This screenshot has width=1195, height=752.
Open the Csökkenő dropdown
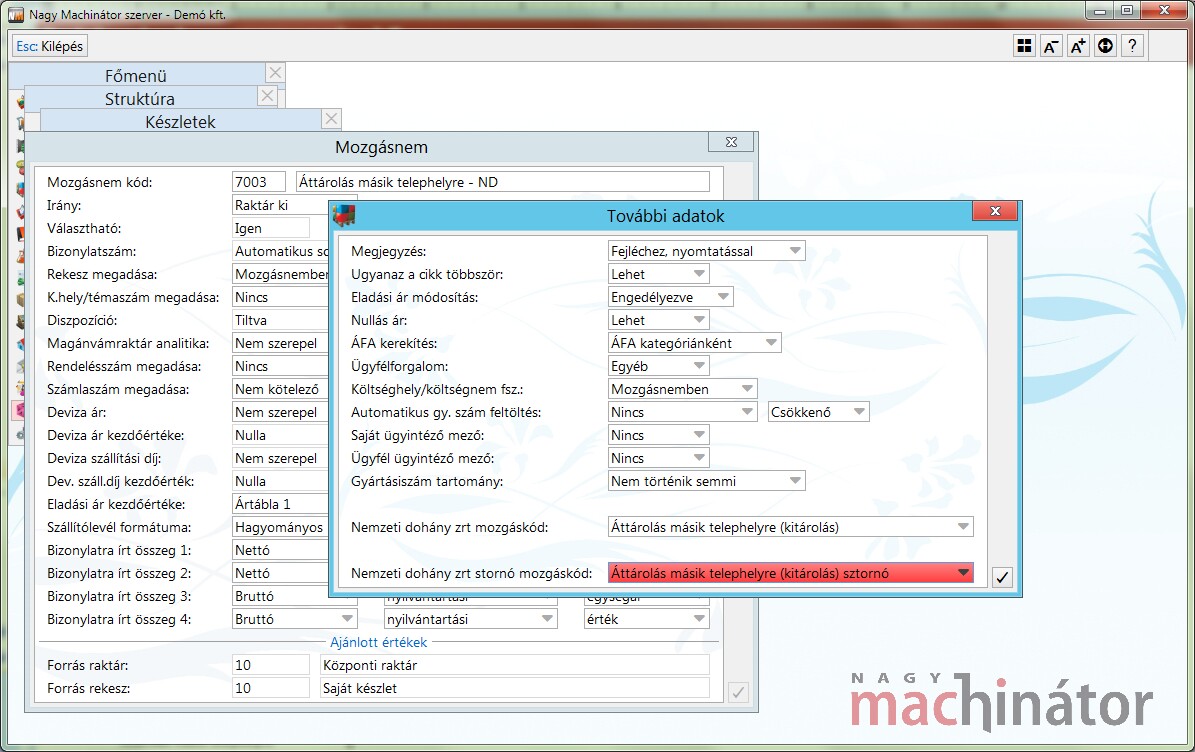click(819, 412)
